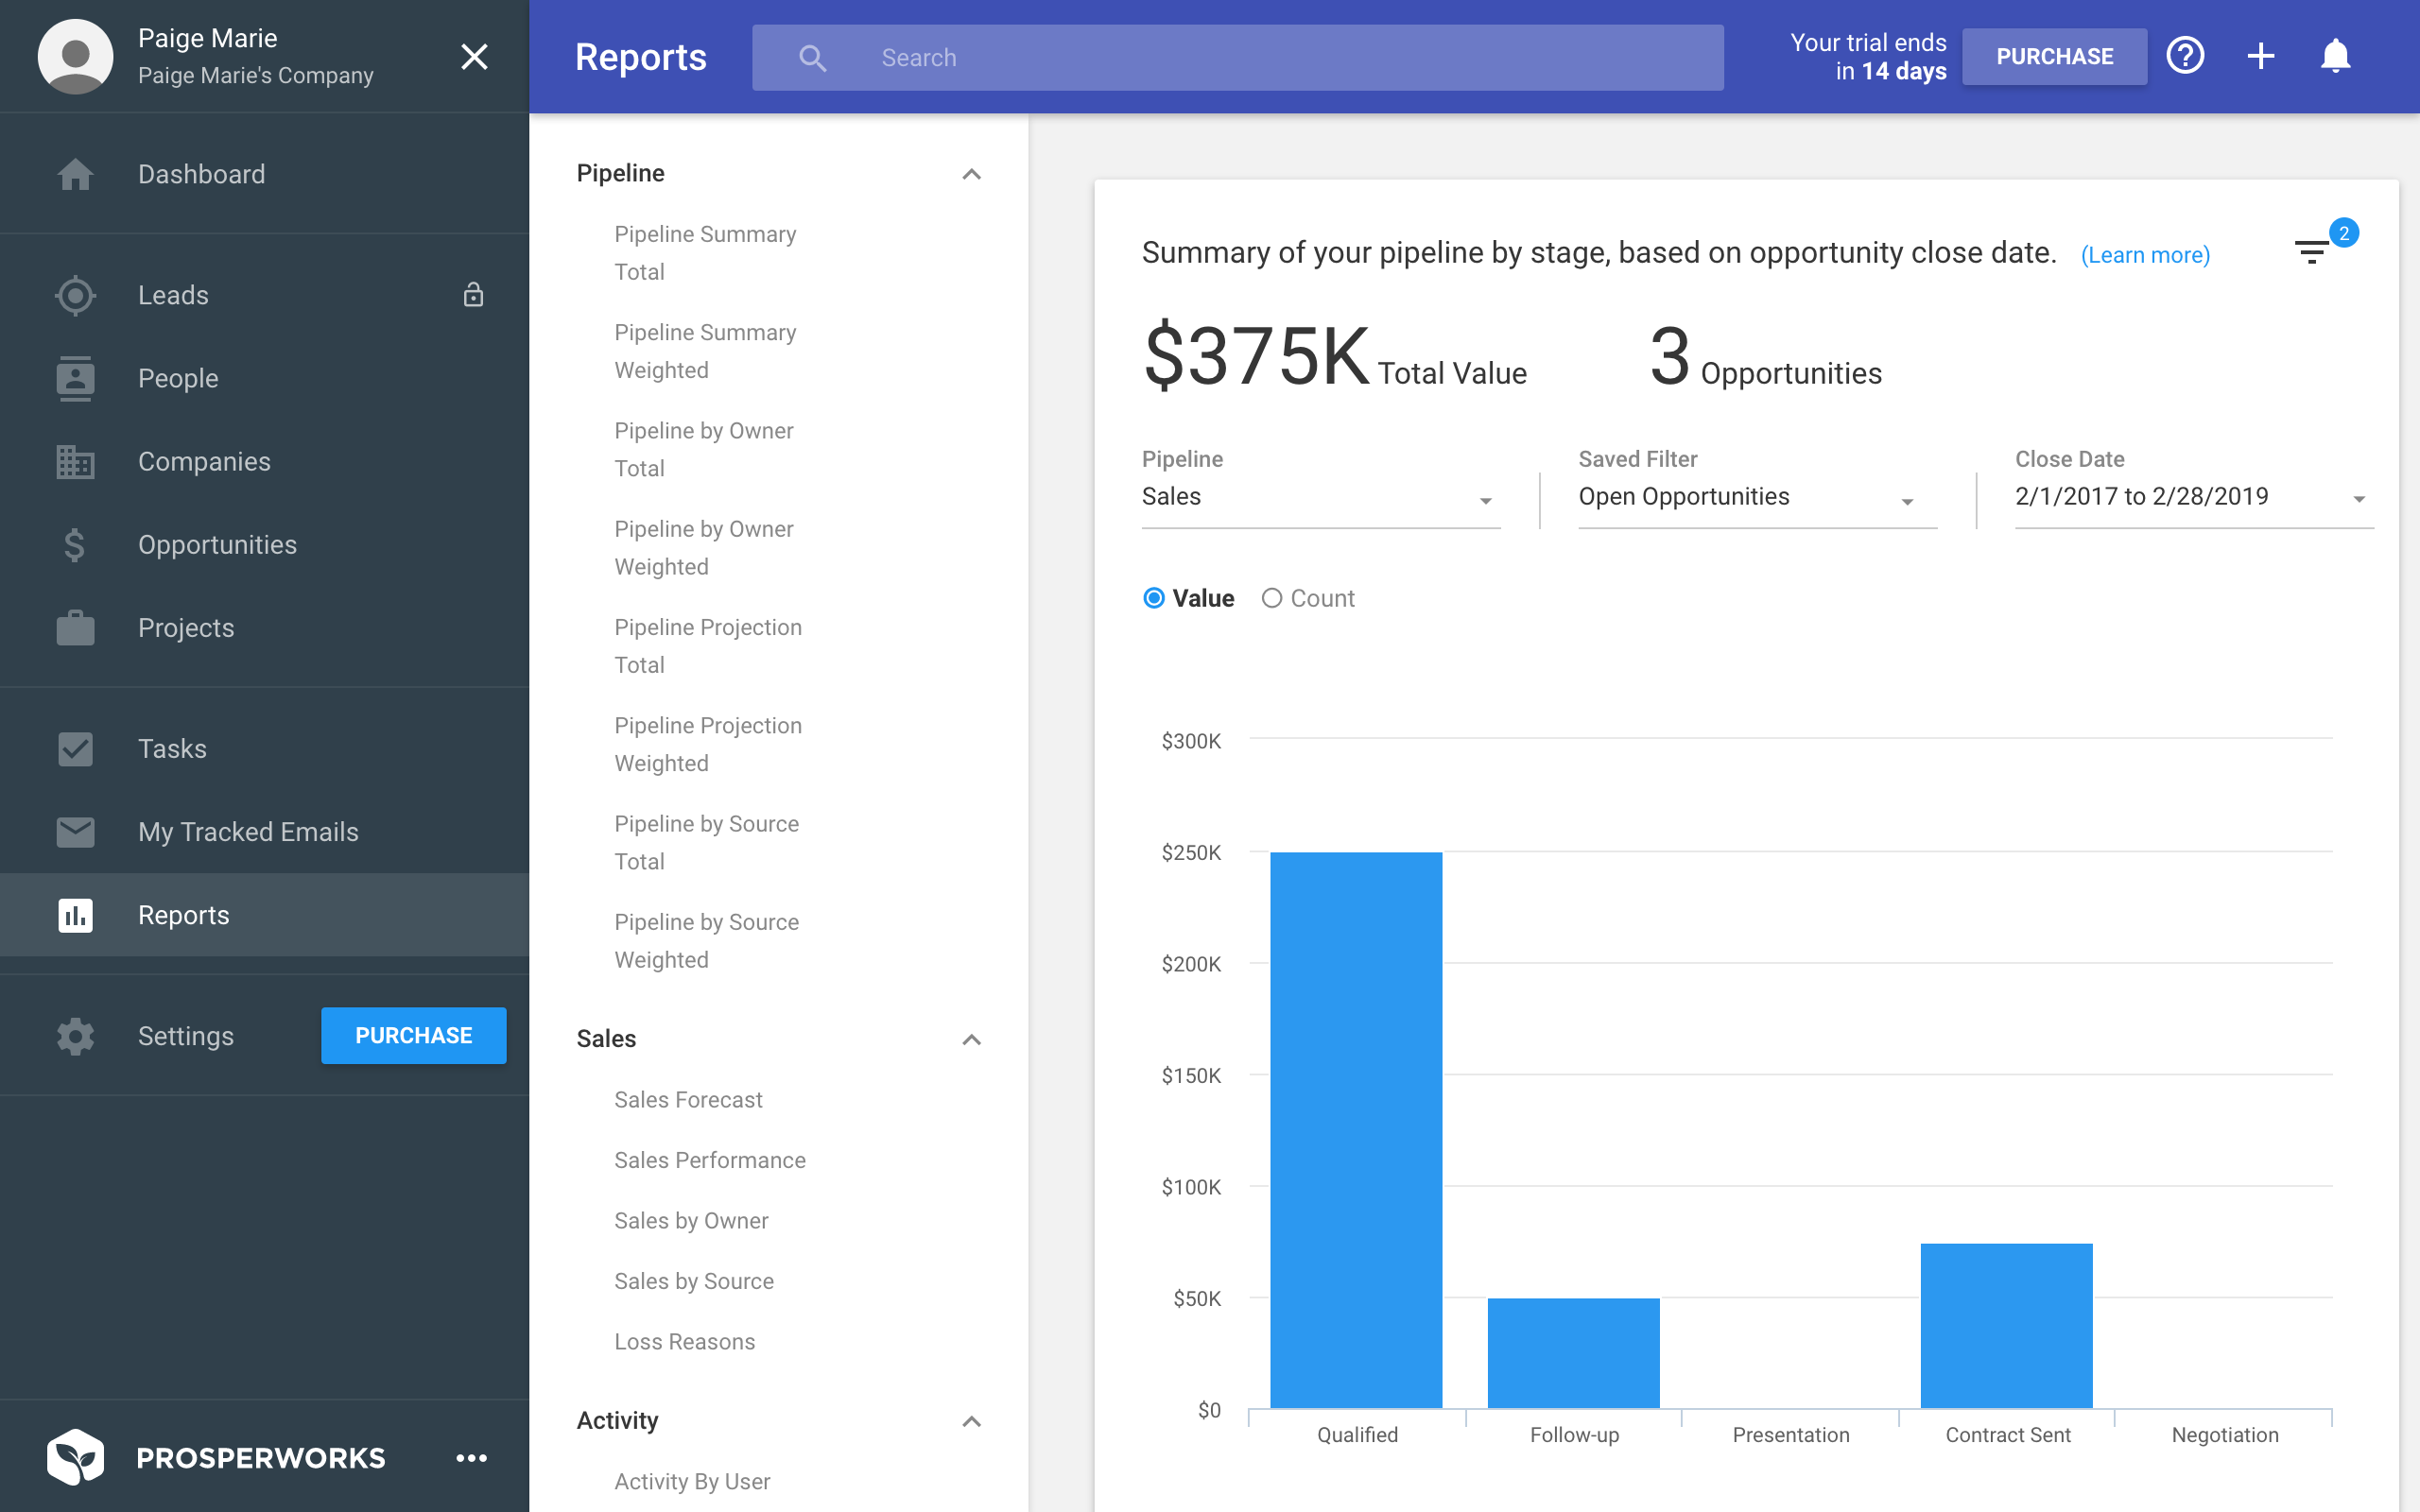Image resolution: width=2420 pixels, height=1512 pixels.
Task: Close the sidebar with X icon
Action: click(x=474, y=56)
